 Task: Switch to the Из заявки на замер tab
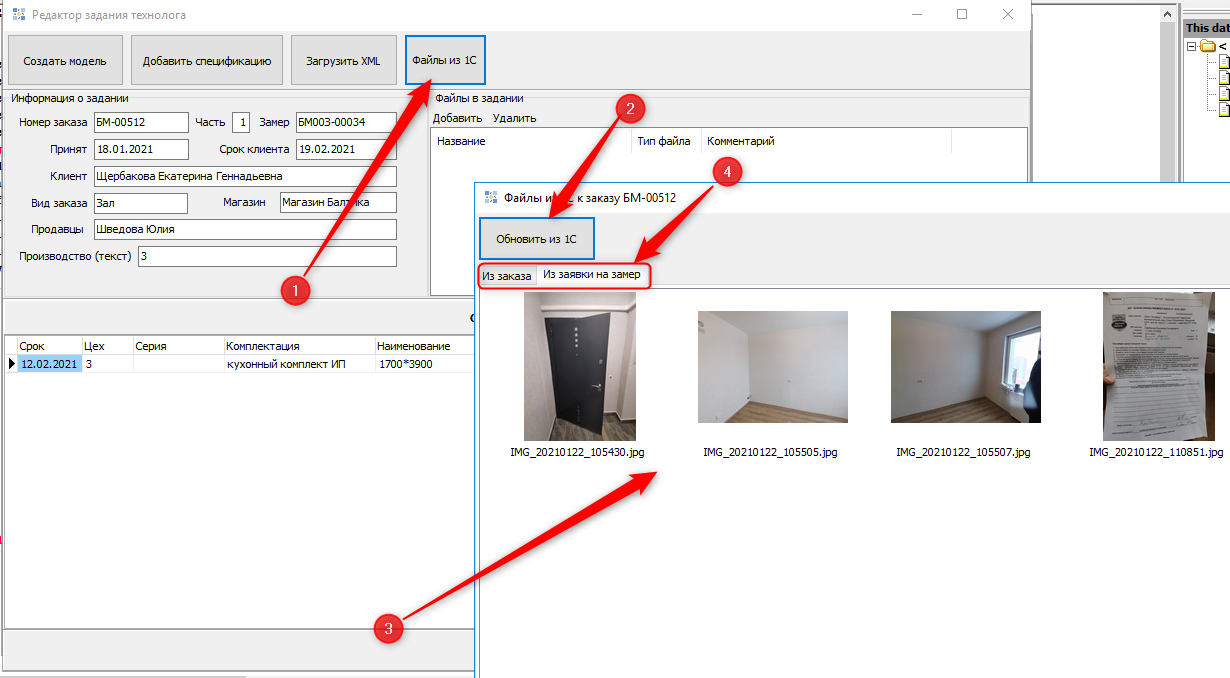[x=592, y=275]
